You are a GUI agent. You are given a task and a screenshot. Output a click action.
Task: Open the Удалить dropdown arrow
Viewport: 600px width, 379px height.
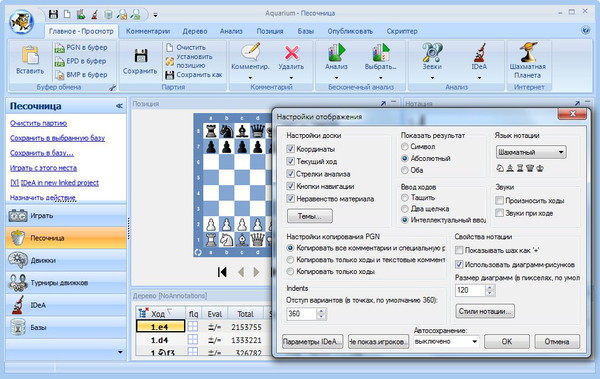(x=291, y=78)
